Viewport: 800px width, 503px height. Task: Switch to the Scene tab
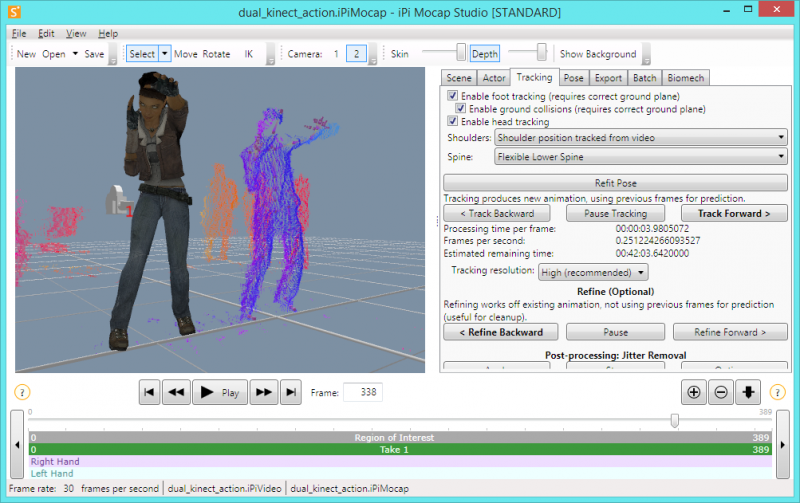point(459,78)
